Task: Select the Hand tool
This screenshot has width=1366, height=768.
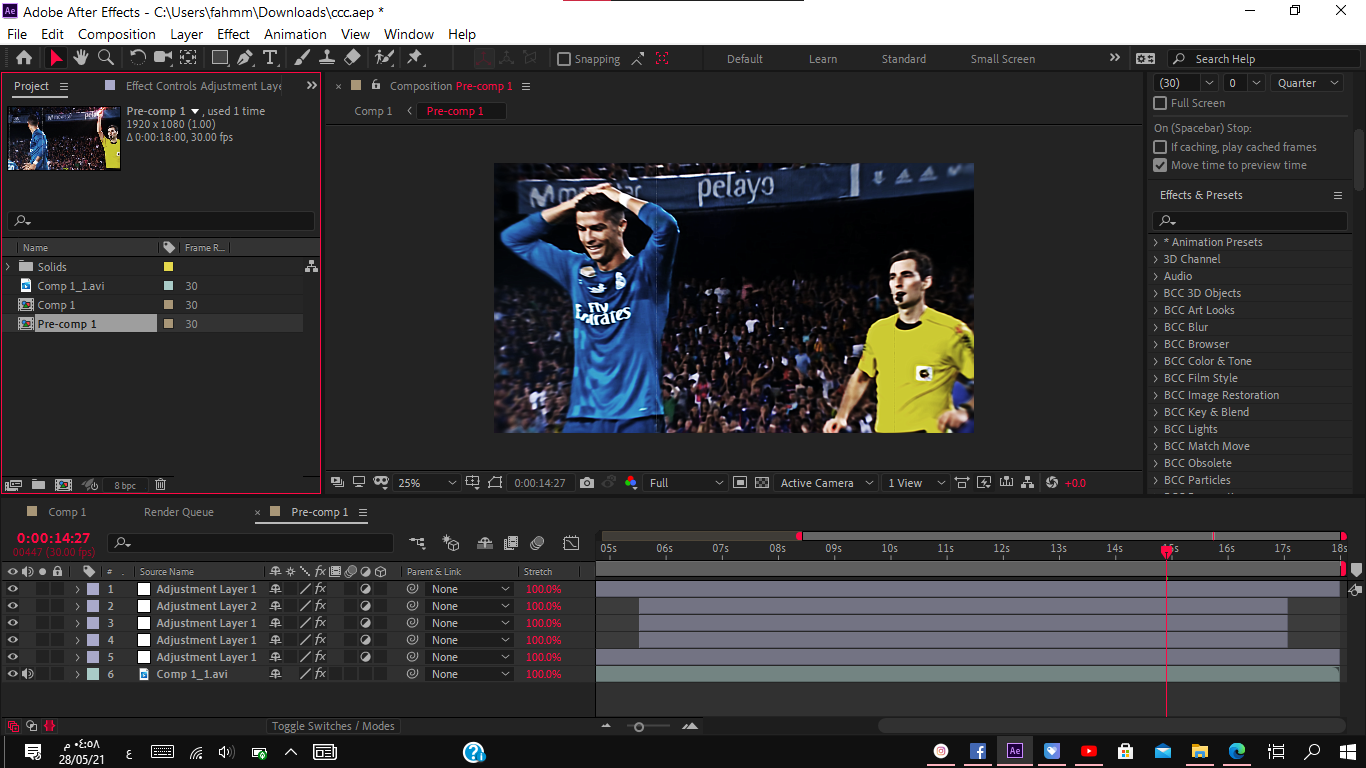Action: point(81,58)
